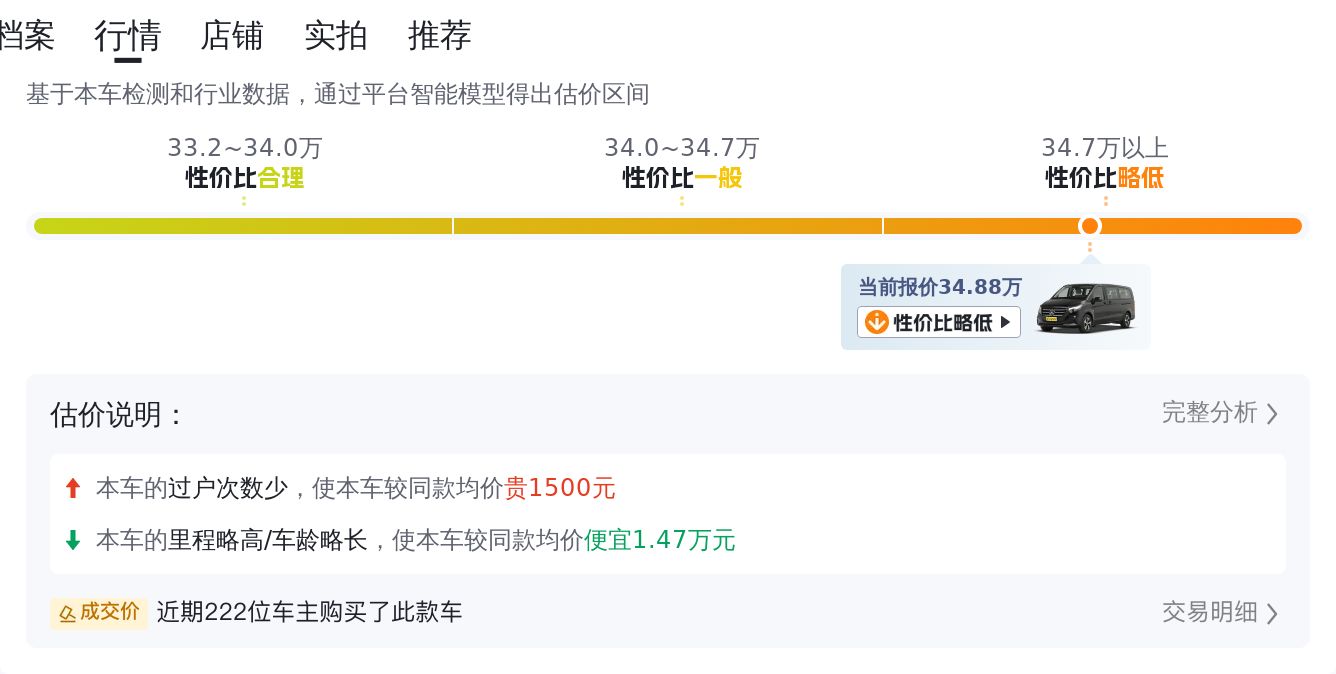Click the green-yellow 性价比合理 bar segment
This screenshot has width=1336, height=674.
243,226
